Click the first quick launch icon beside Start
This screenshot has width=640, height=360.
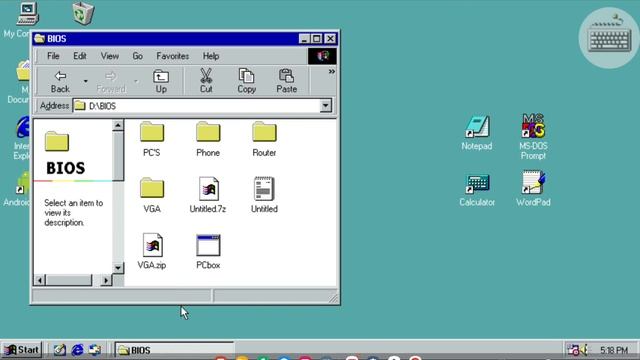[x=60, y=350]
